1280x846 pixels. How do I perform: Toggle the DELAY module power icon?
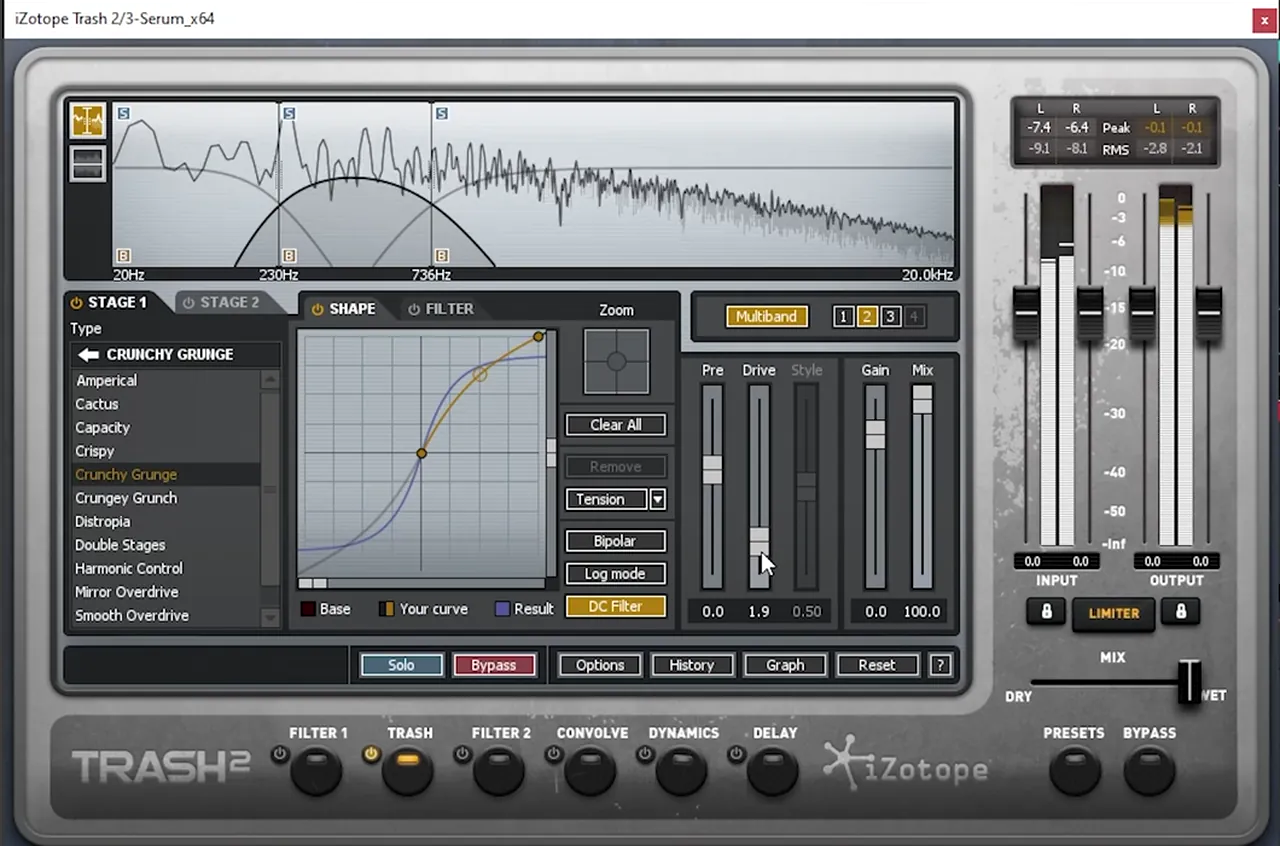737,754
